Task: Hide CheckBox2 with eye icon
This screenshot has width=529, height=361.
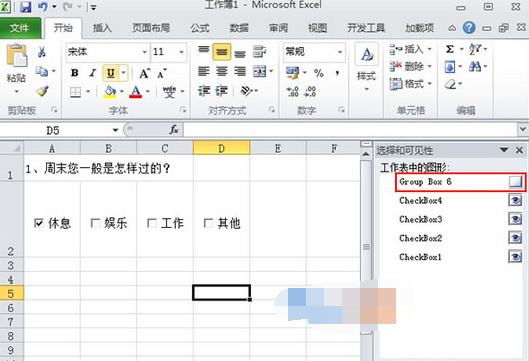Action: [515, 238]
